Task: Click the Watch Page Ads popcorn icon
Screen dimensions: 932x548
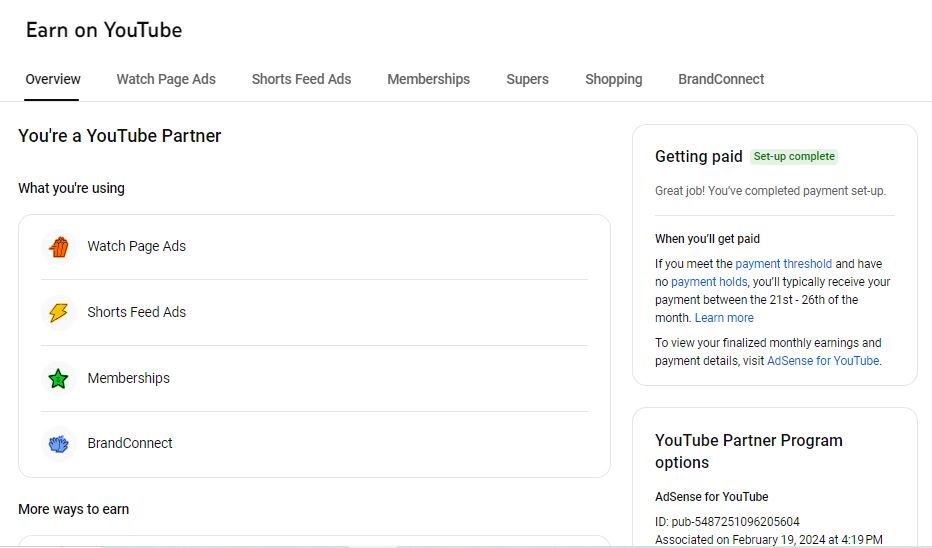Action: tap(59, 247)
